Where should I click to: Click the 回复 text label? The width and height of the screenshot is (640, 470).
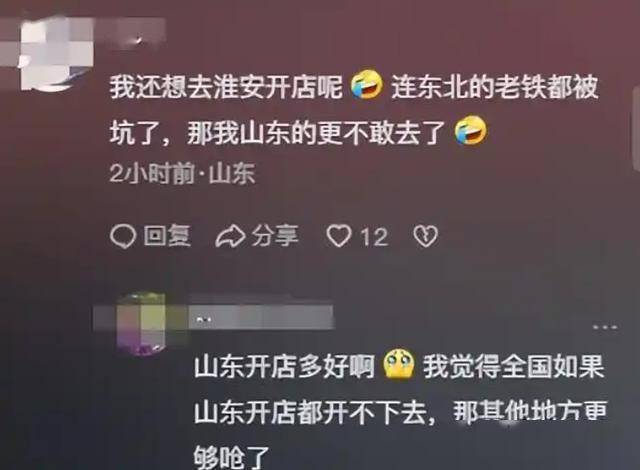[167, 236]
